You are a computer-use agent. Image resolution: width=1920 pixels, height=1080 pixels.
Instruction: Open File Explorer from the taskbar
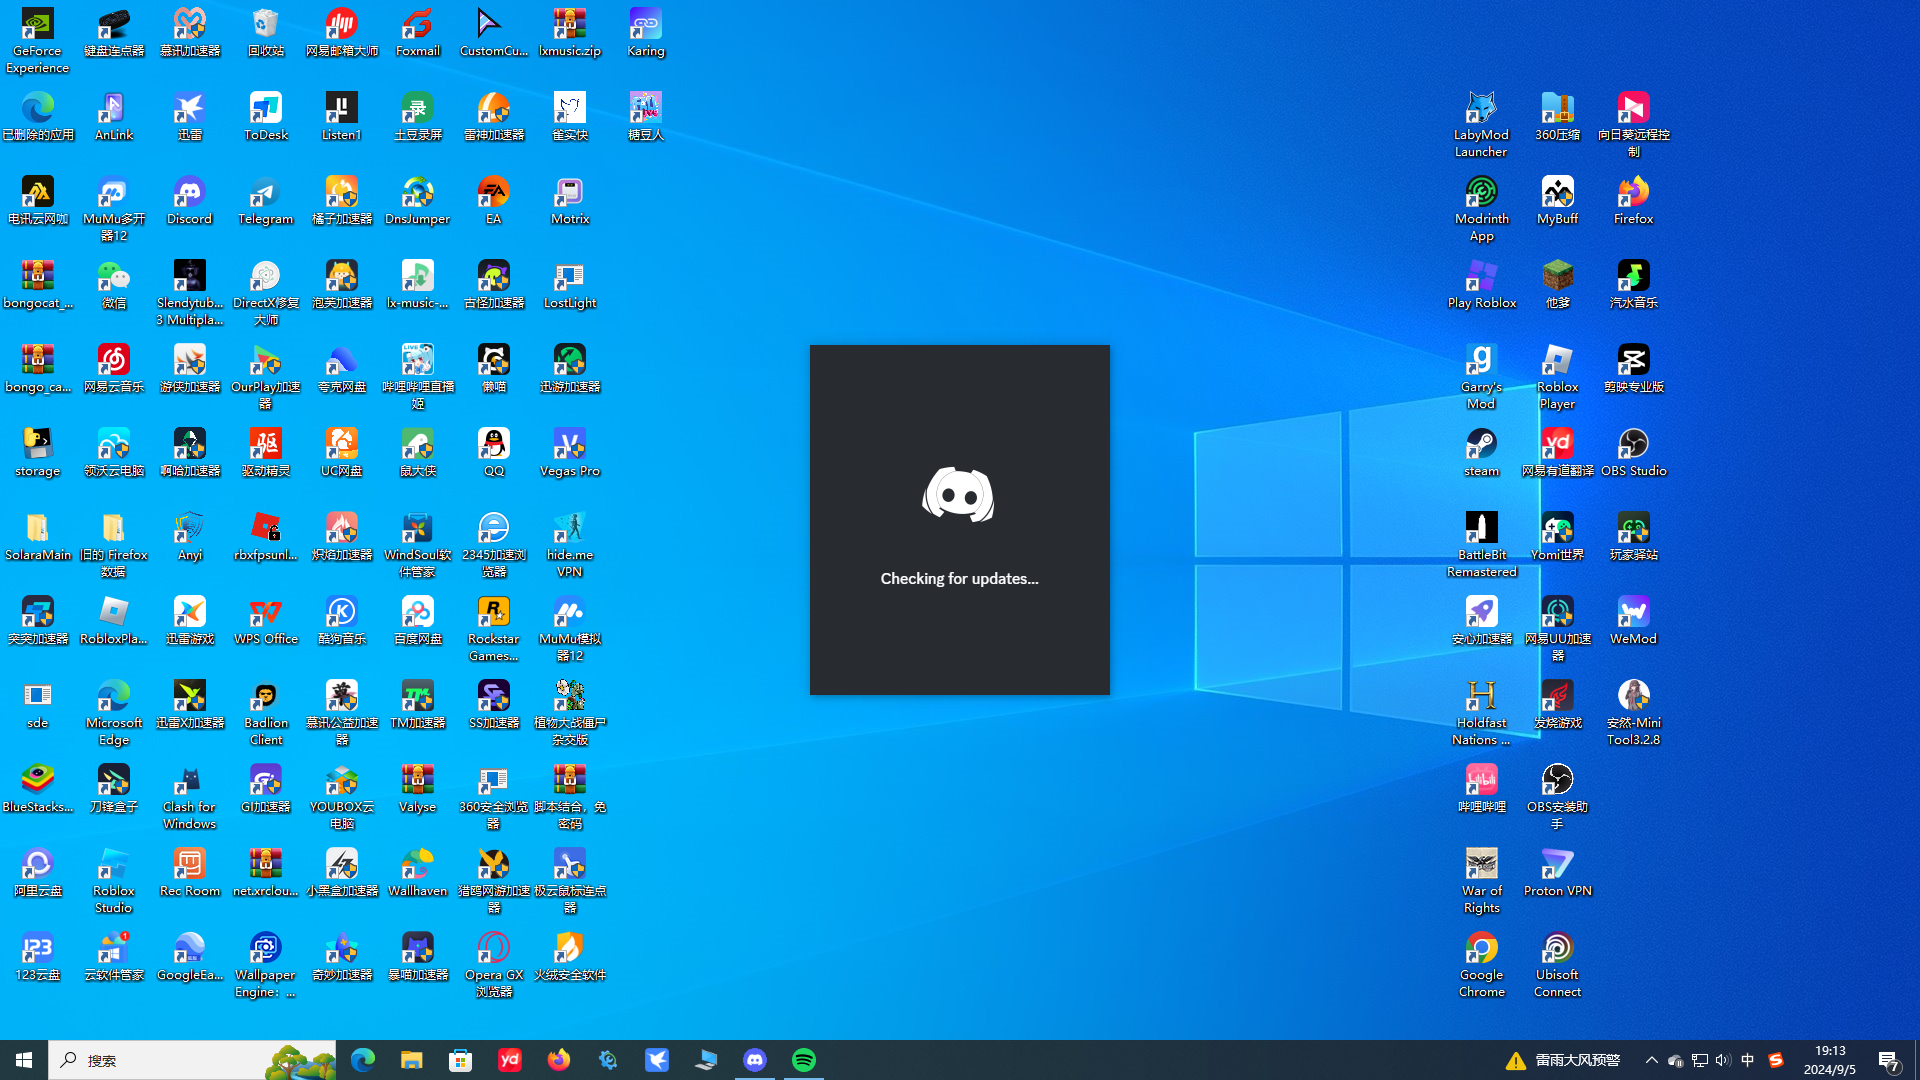pyautogui.click(x=412, y=1060)
